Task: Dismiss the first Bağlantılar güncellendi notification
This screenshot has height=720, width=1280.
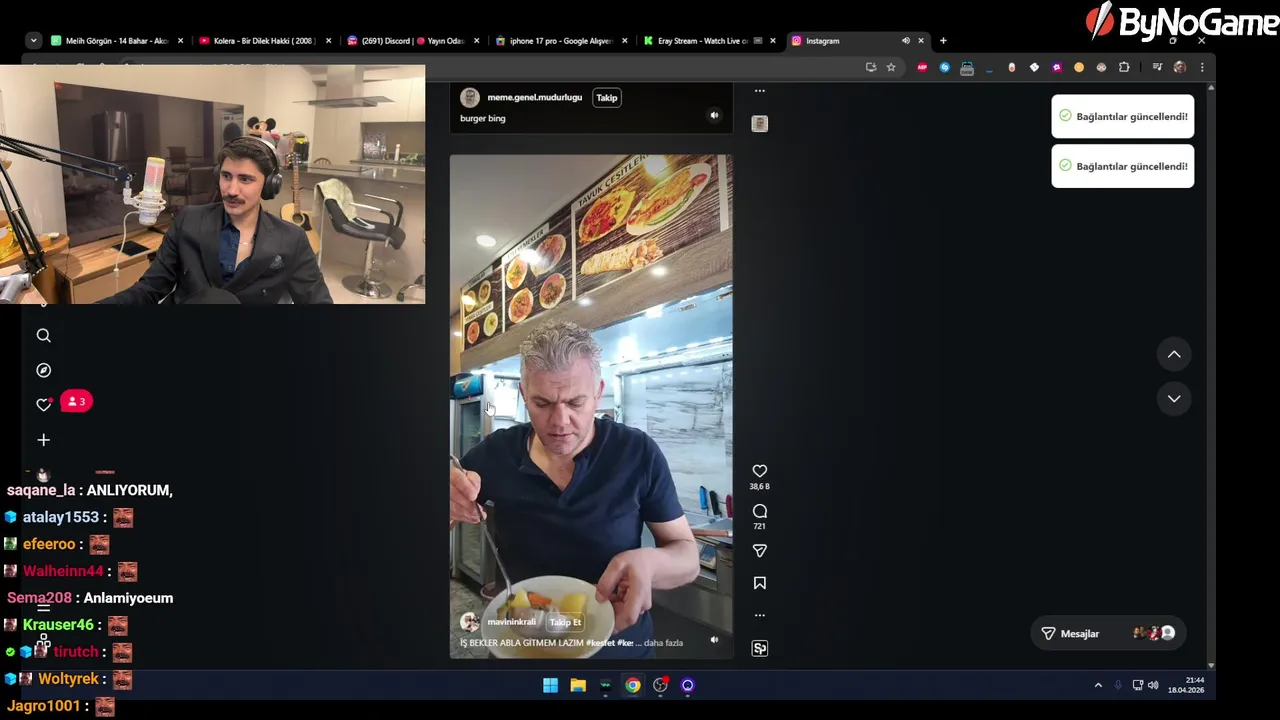Action: tap(1122, 116)
